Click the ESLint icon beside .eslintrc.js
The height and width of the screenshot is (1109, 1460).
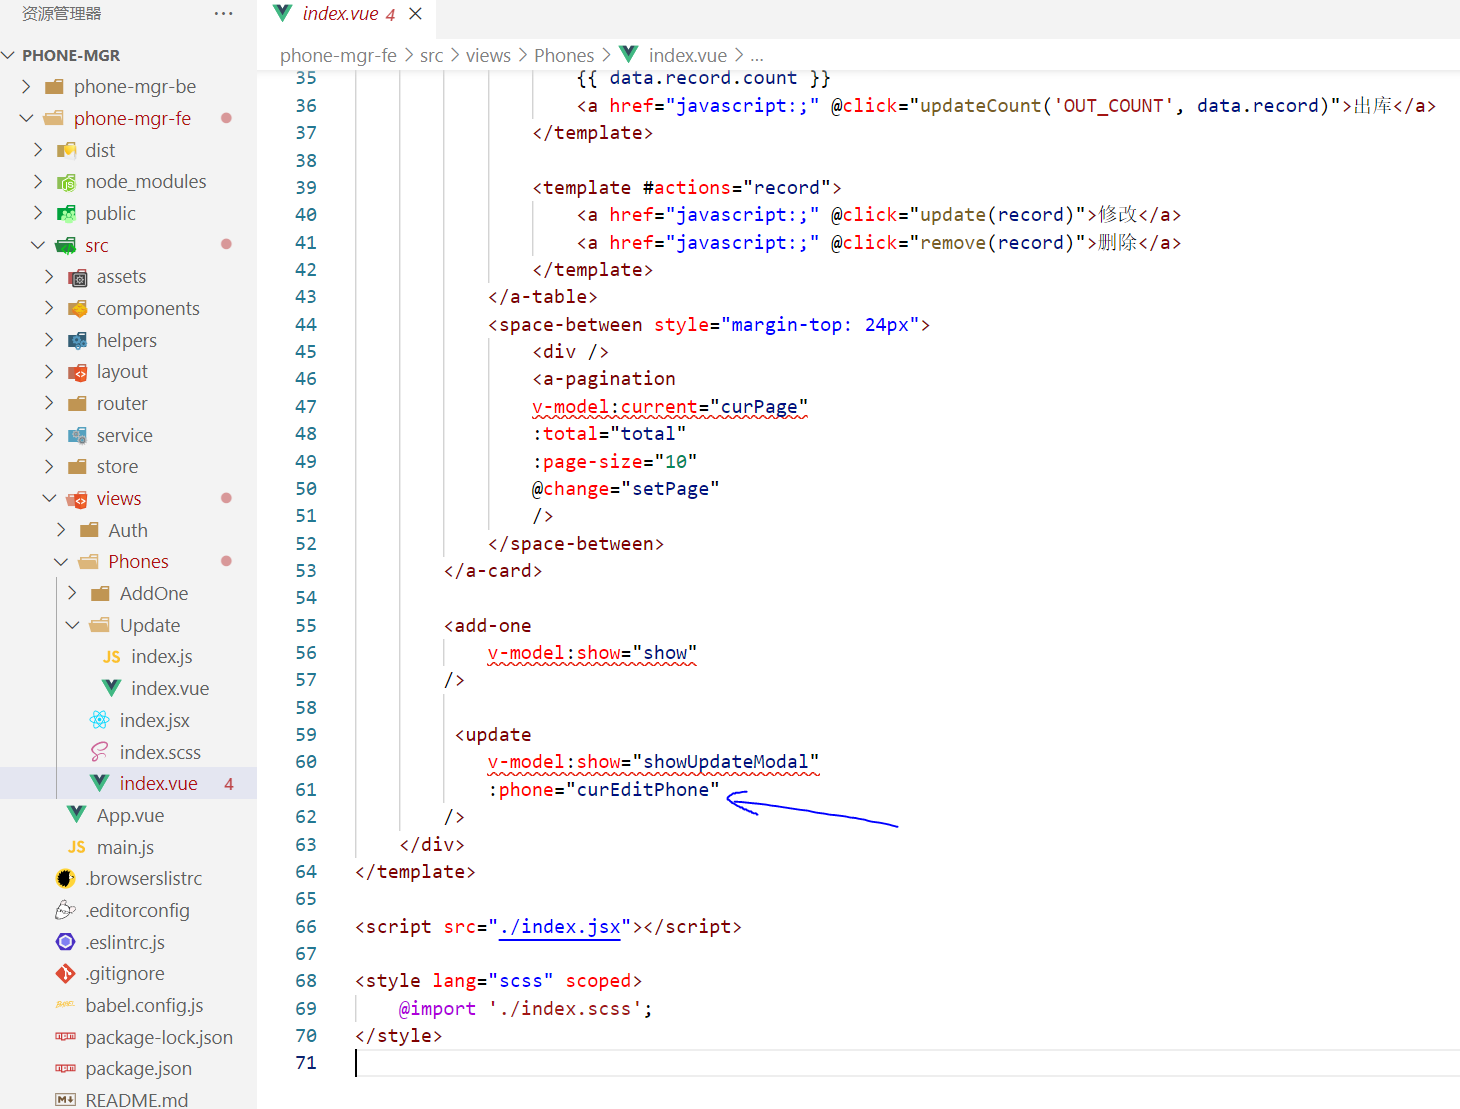(x=66, y=942)
